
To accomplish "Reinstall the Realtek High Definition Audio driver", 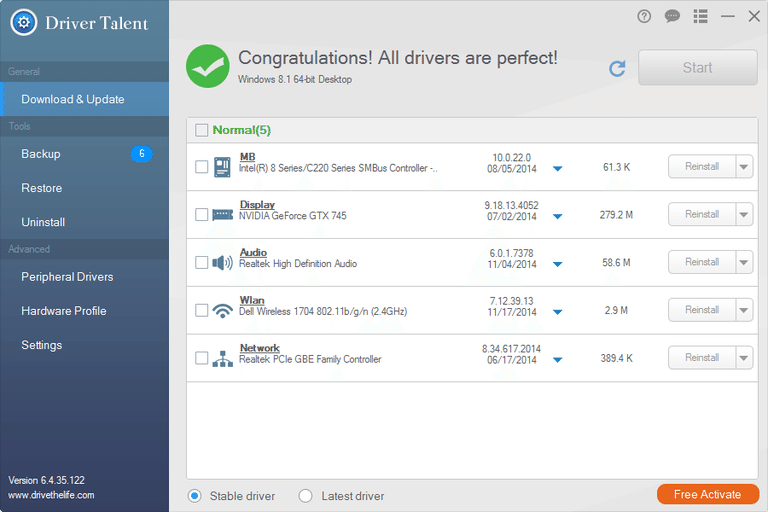I will pyautogui.click(x=702, y=263).
